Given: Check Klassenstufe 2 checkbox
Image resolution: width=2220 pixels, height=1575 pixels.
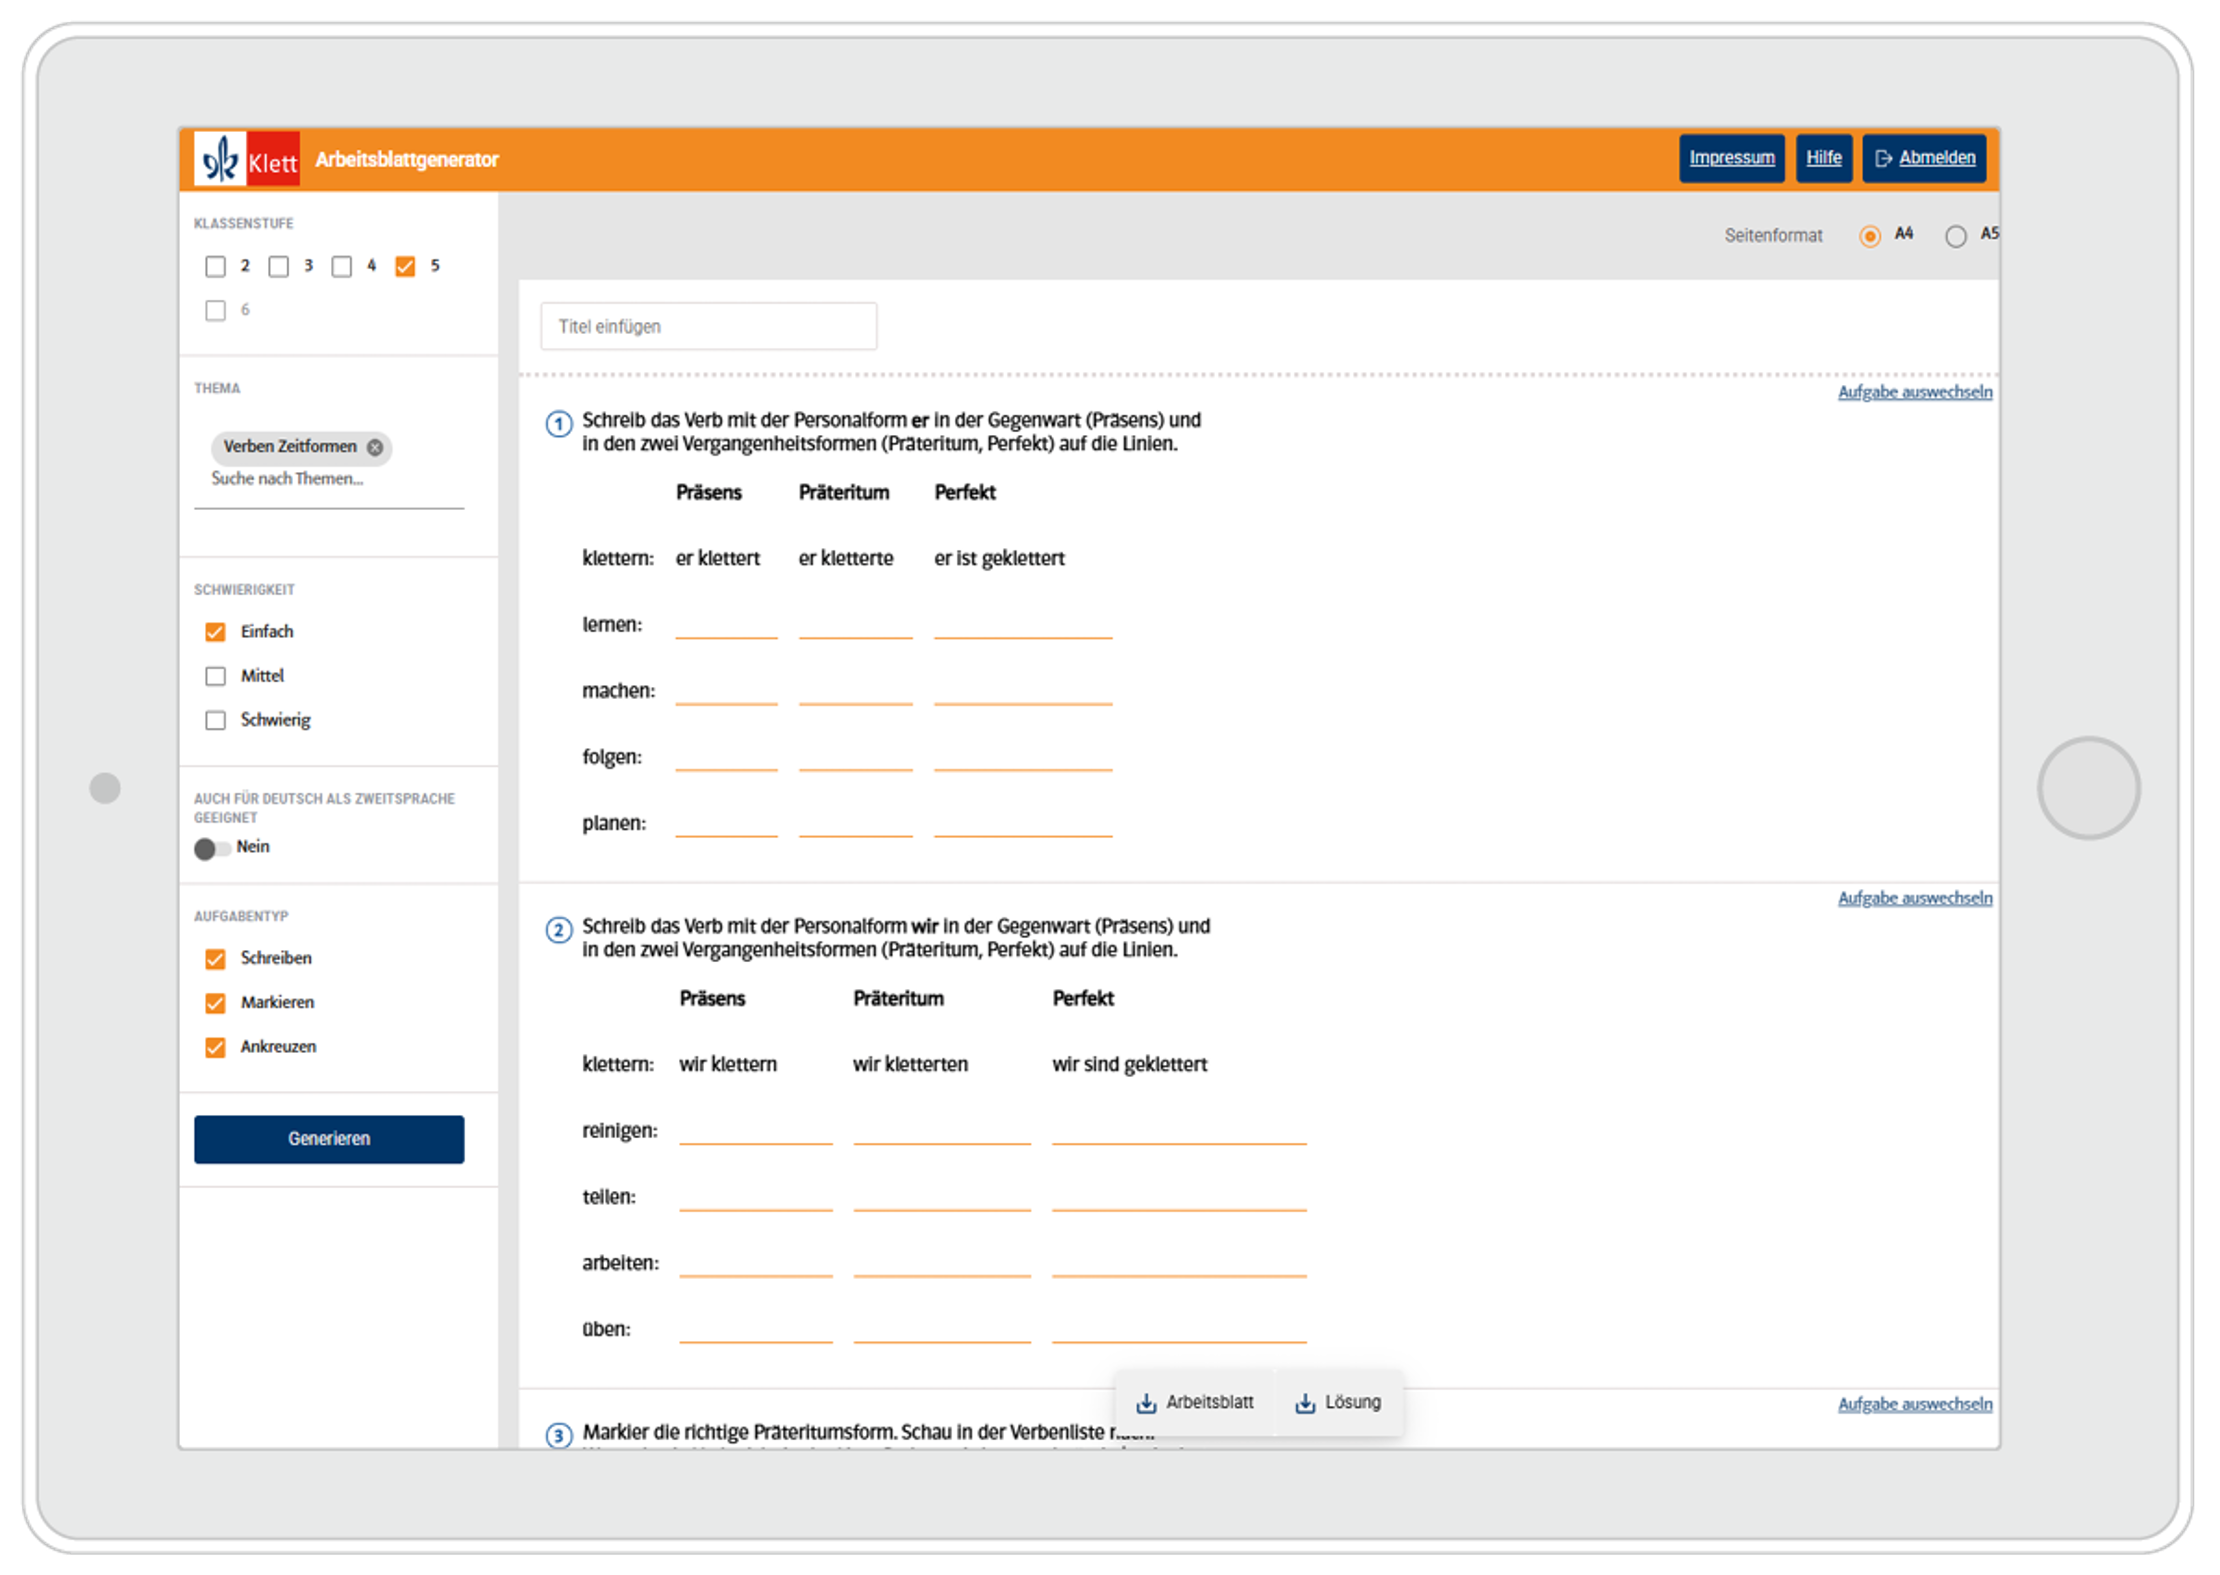Looking at the screenshot, I should (215, 266).
